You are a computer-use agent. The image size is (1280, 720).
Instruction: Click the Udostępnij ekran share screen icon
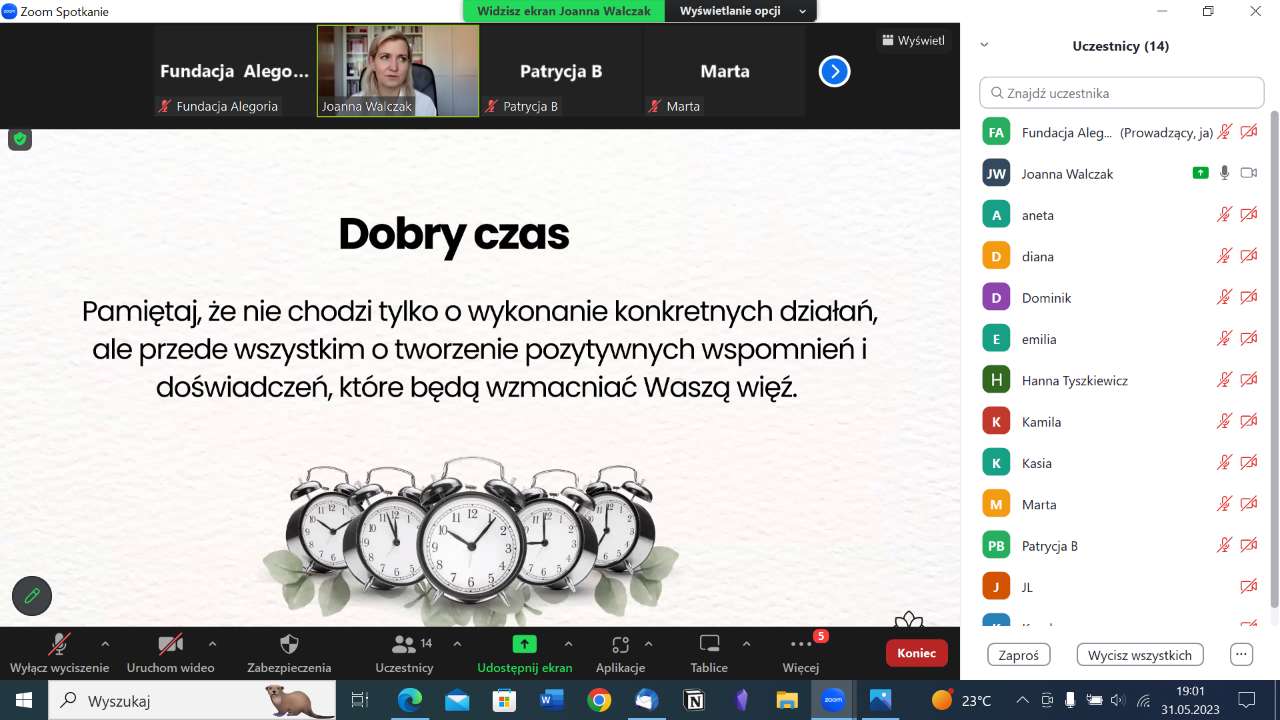[524, 644]
